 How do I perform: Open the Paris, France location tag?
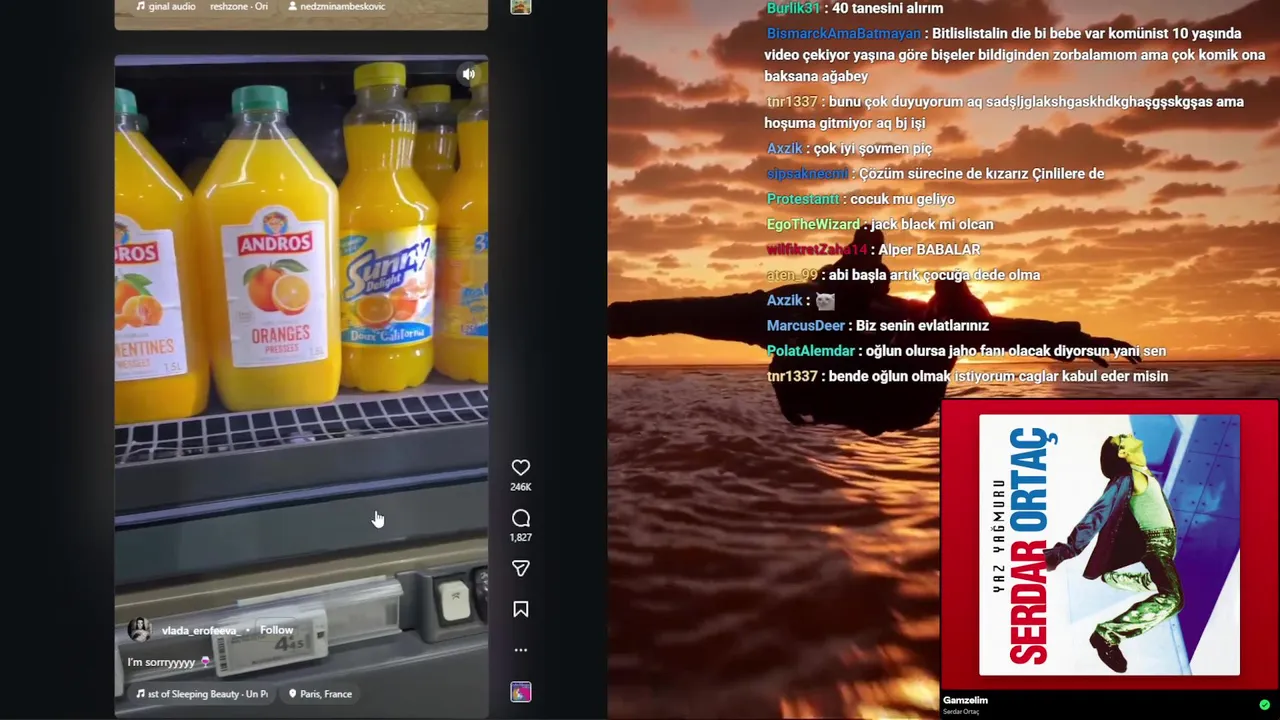320,694
